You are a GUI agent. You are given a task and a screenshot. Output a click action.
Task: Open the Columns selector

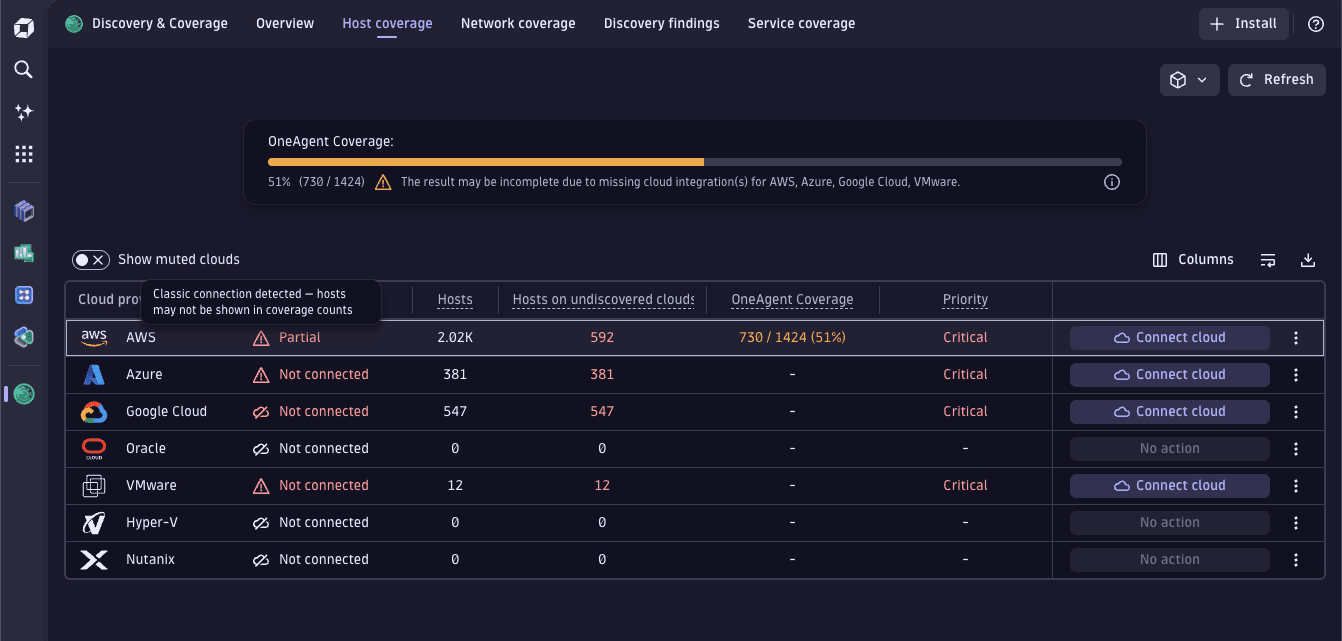pyautogui.click(x=1193, y=260)
